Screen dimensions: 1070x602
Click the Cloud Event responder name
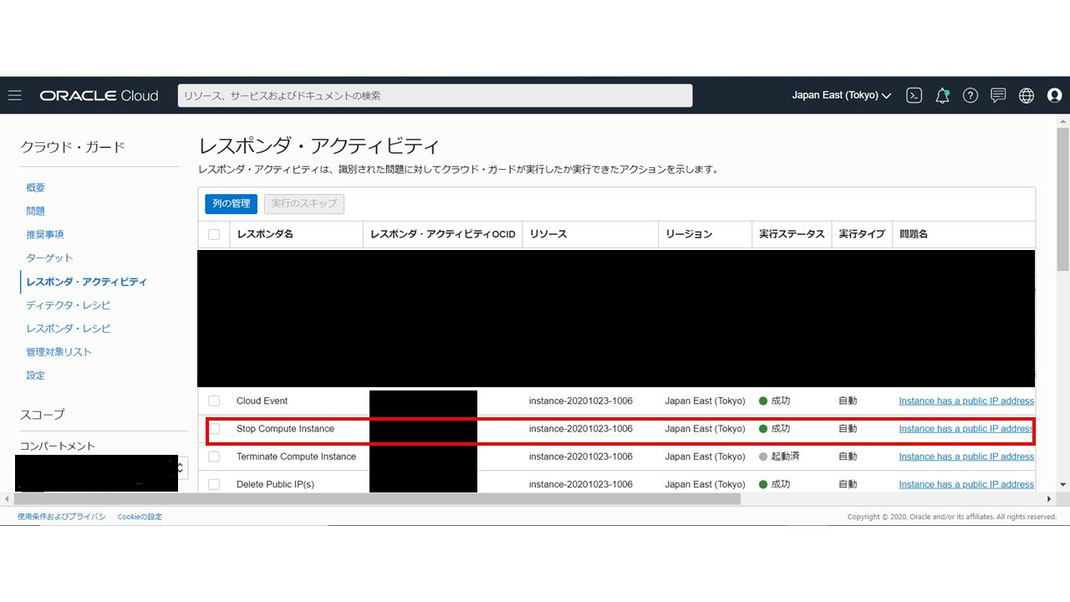tap(262, 401)
